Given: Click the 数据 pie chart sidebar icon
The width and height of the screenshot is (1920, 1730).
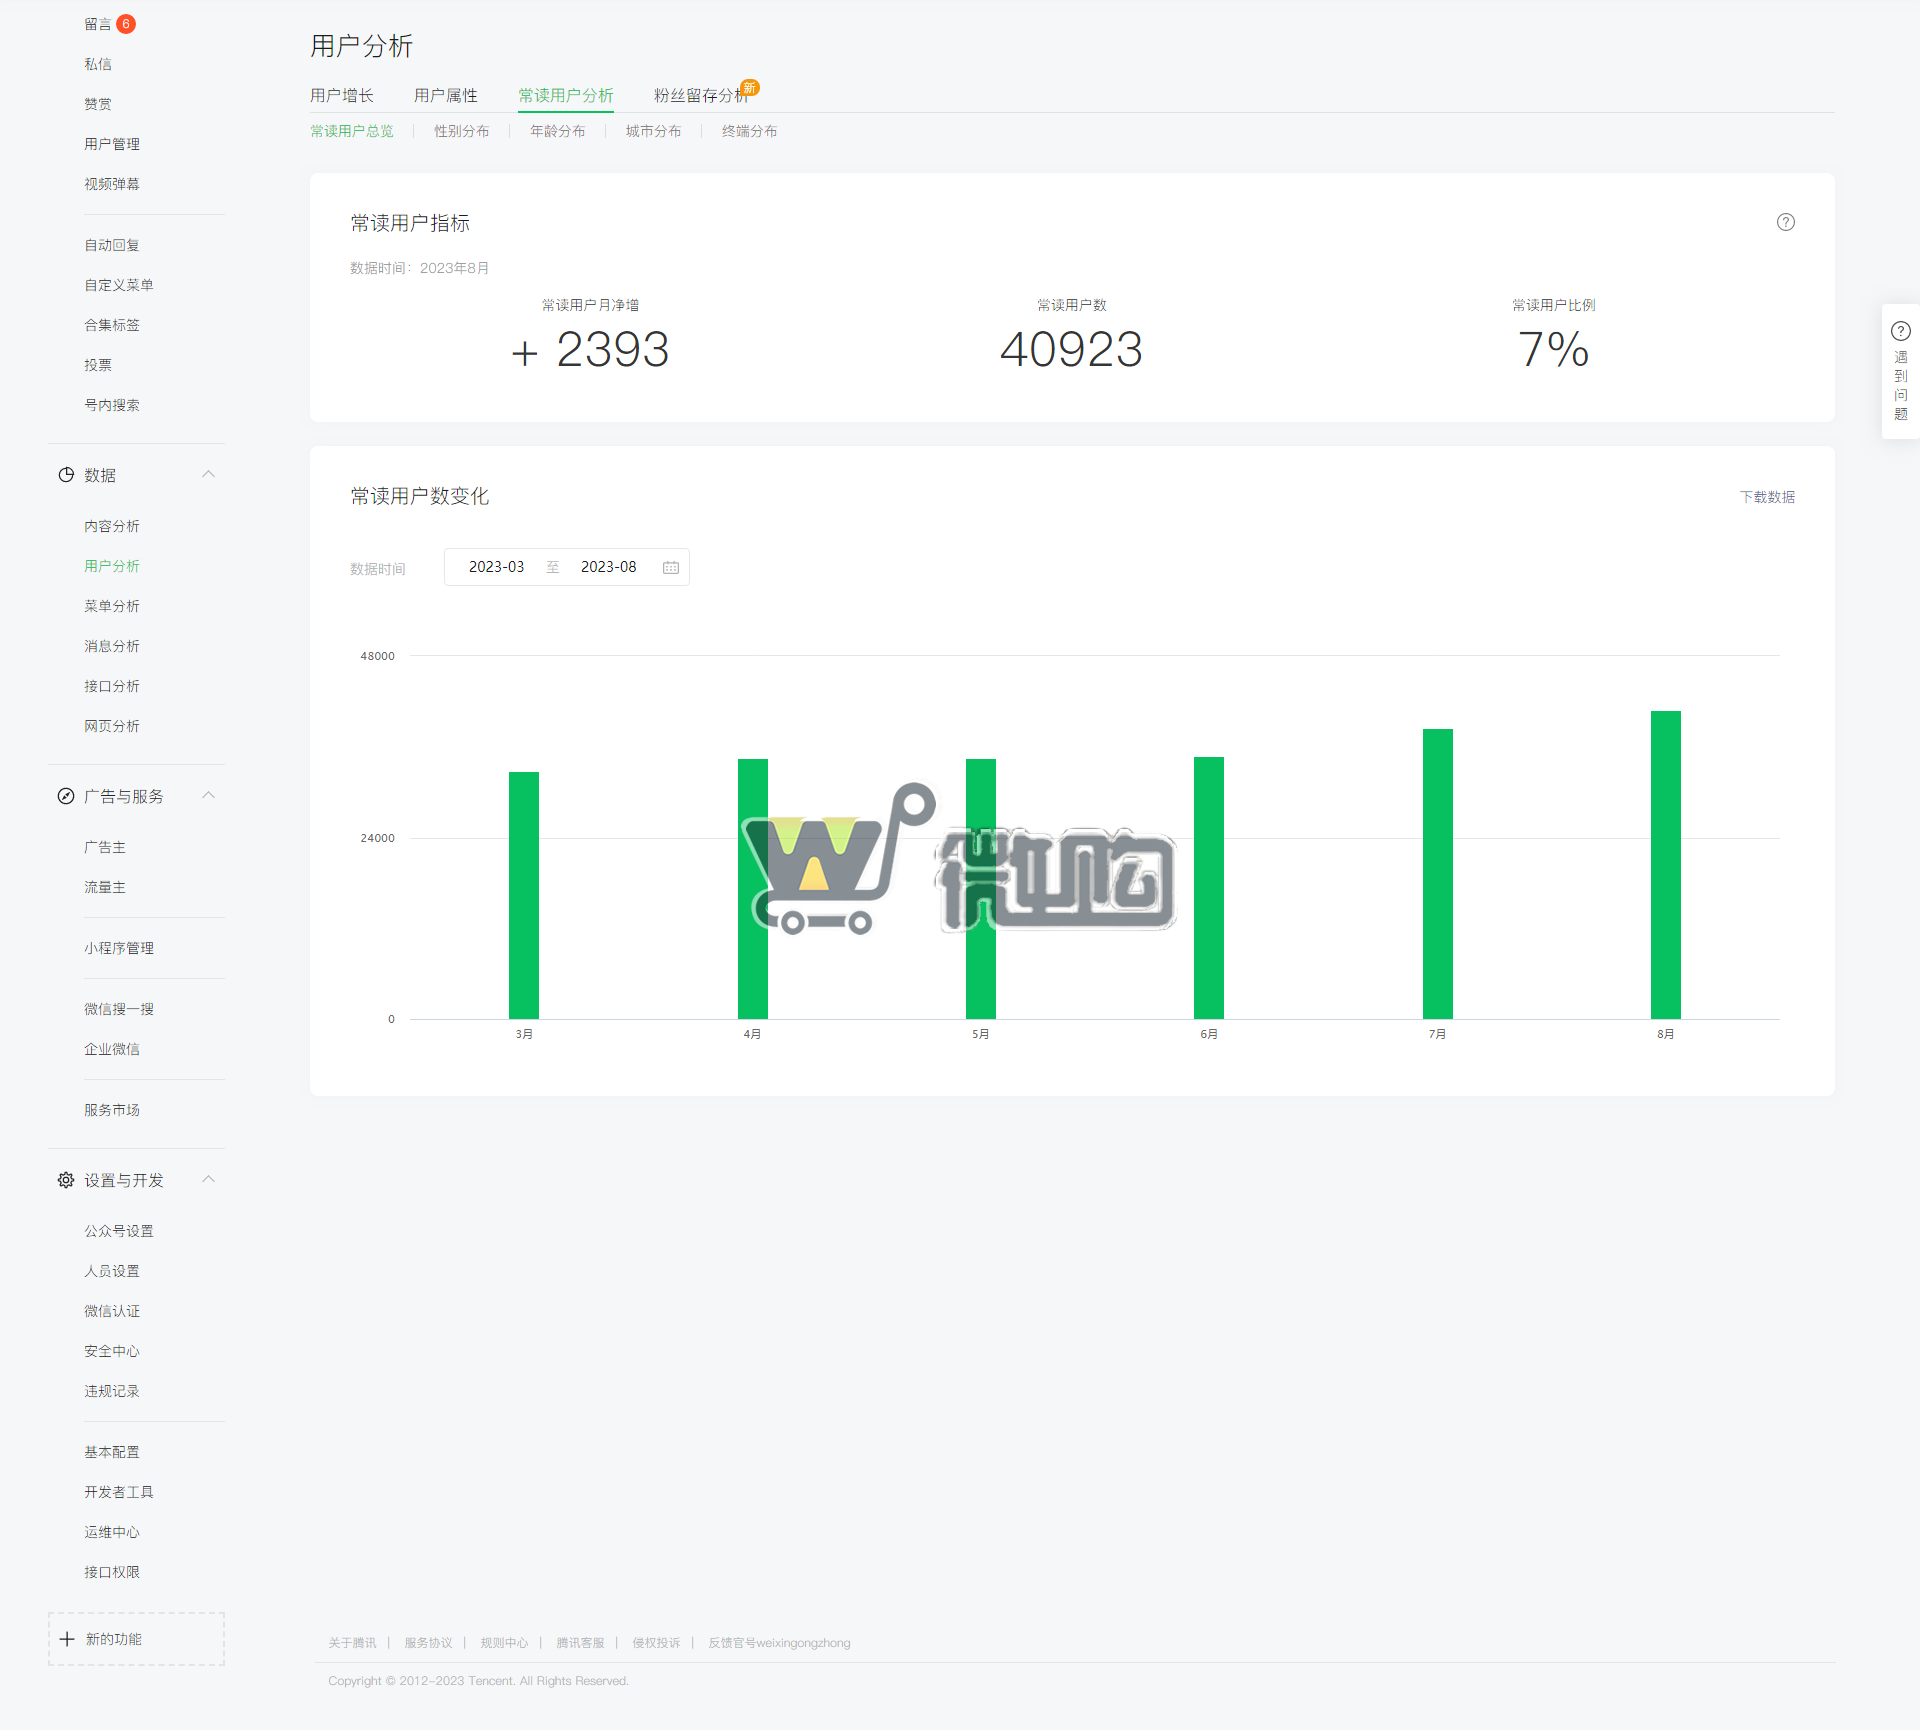Looking at the screenshot, I should 66,475.
